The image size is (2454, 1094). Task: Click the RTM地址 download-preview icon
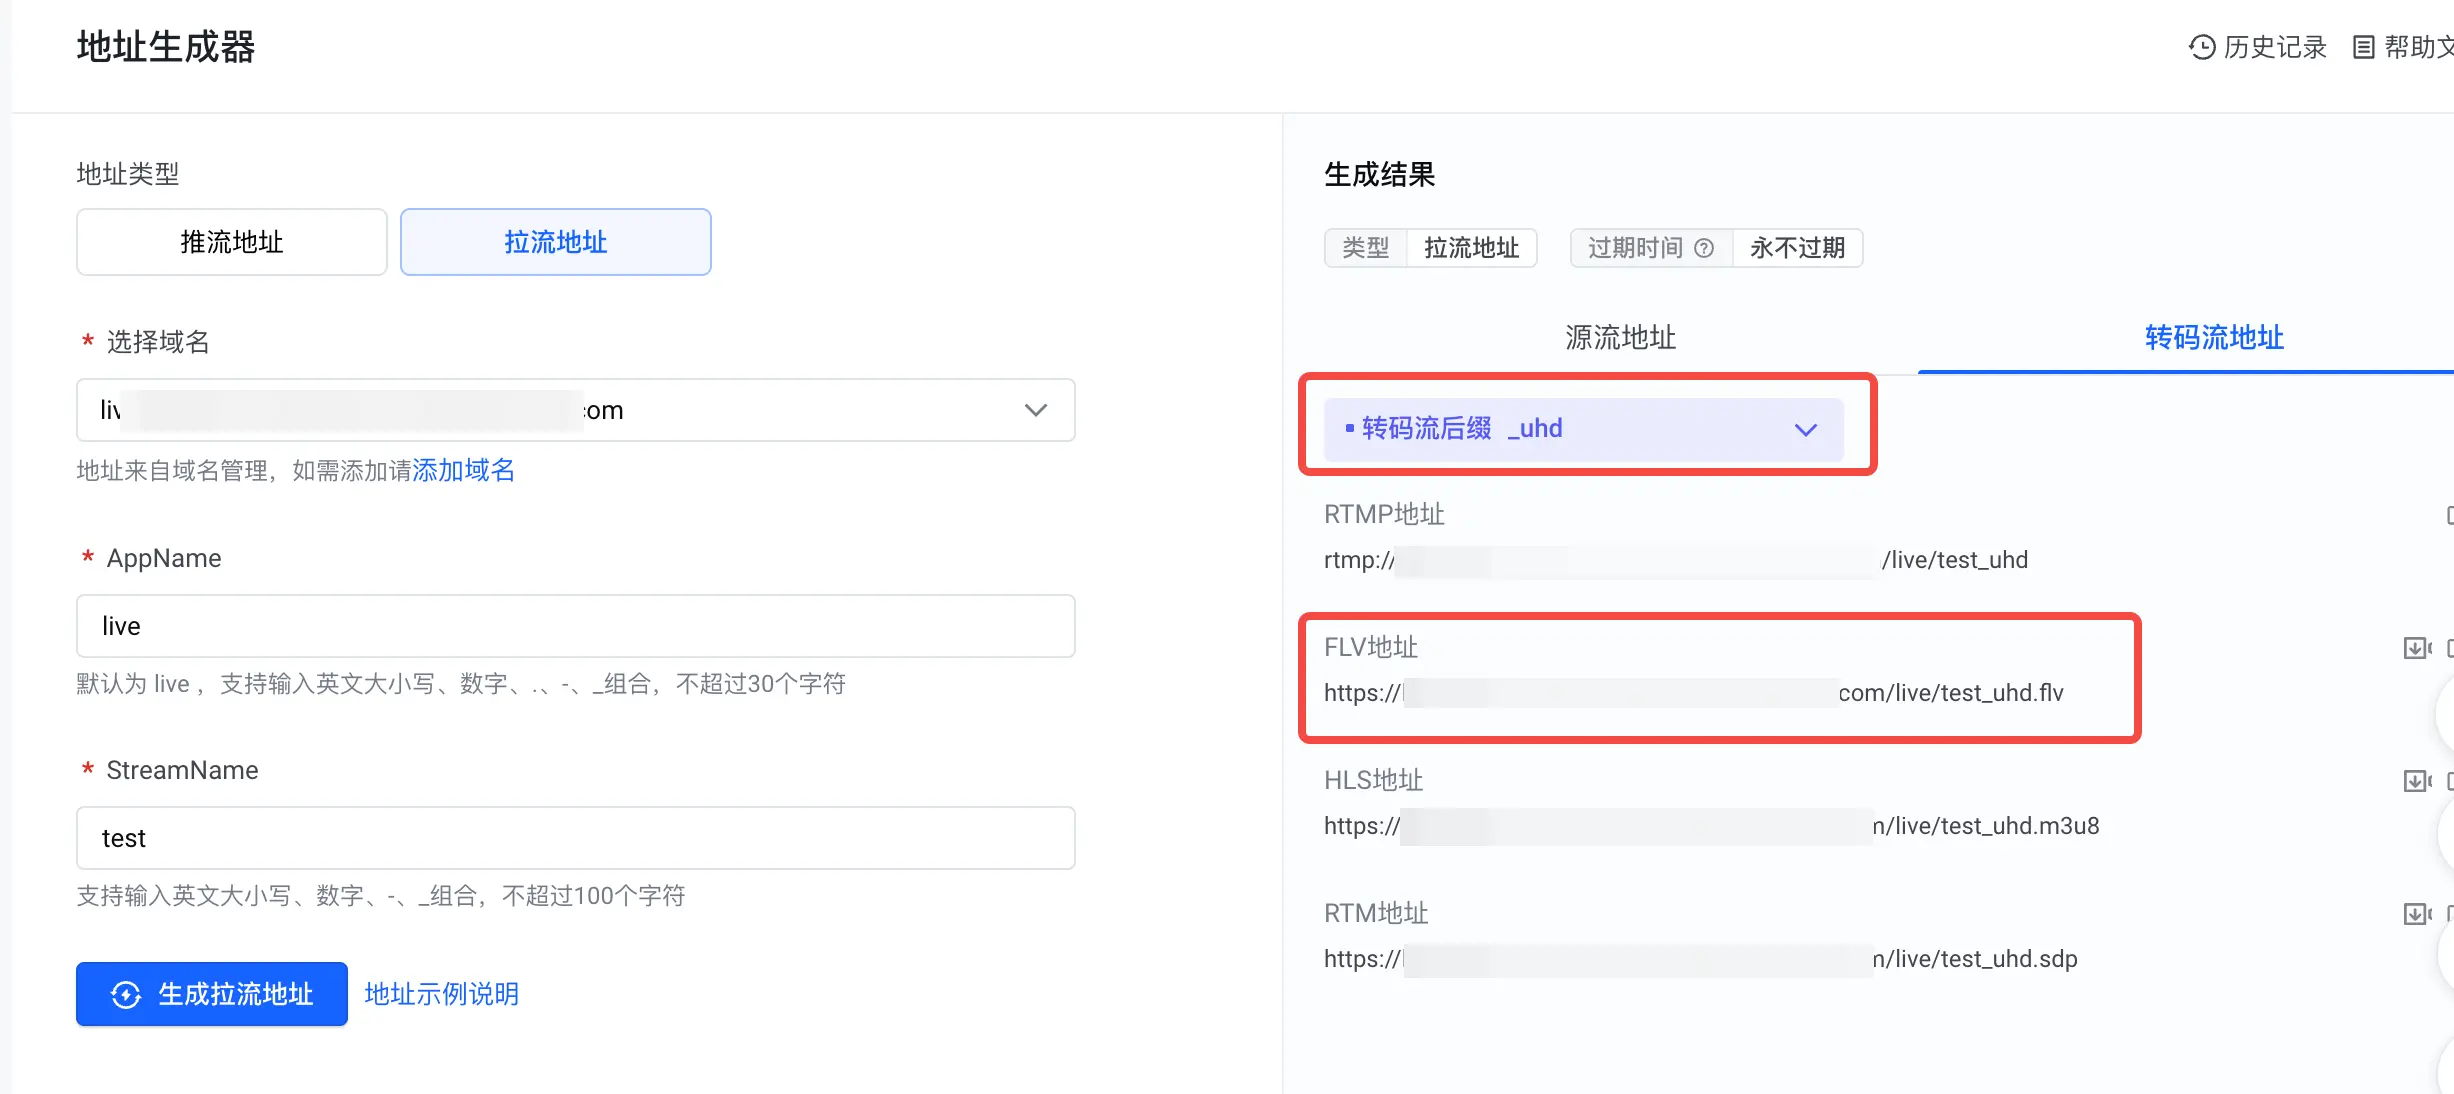point(2417,914)
